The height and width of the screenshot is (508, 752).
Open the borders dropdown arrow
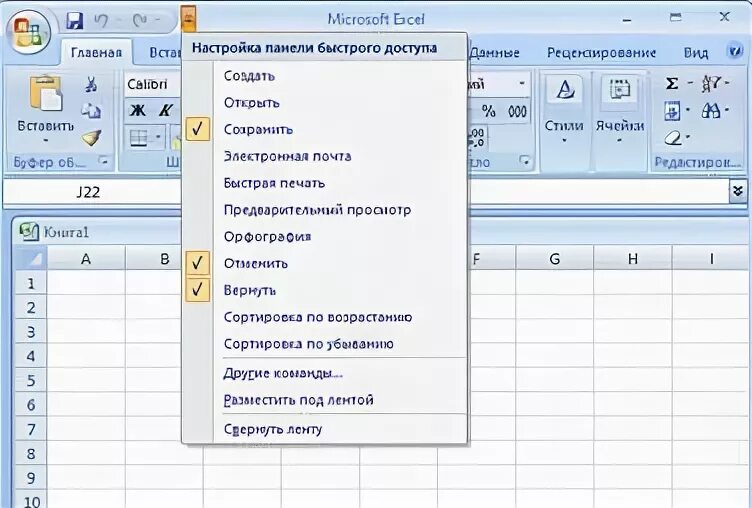[x=158, y=139]
